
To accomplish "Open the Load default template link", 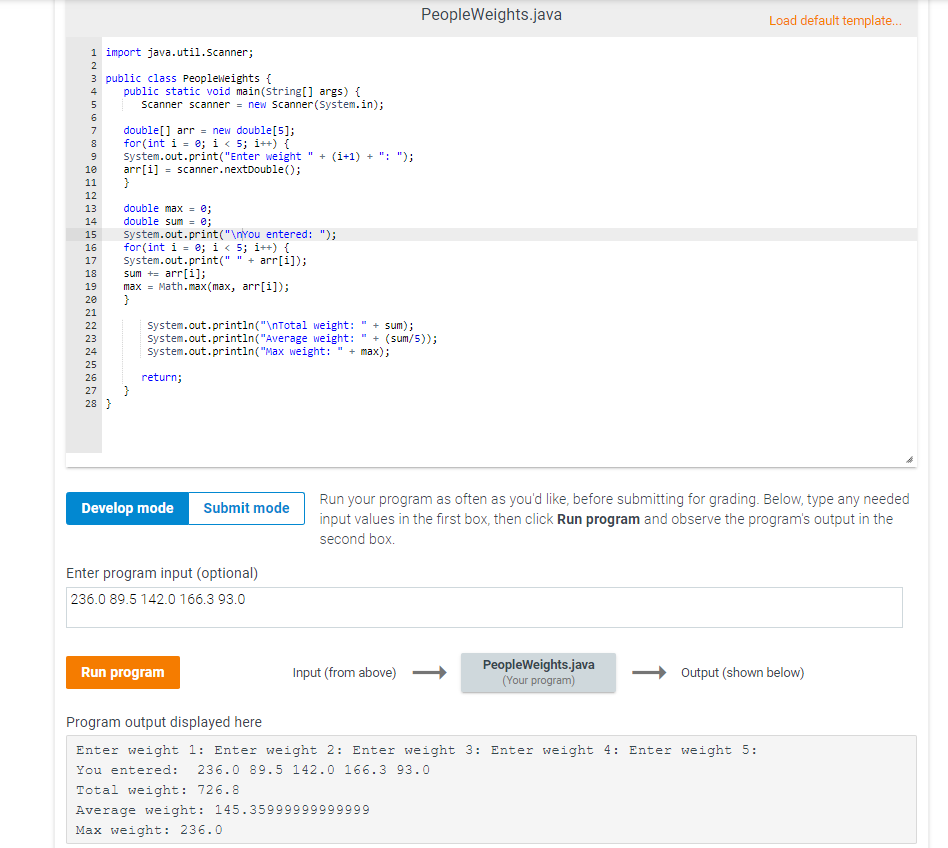I will click(835, 20).
